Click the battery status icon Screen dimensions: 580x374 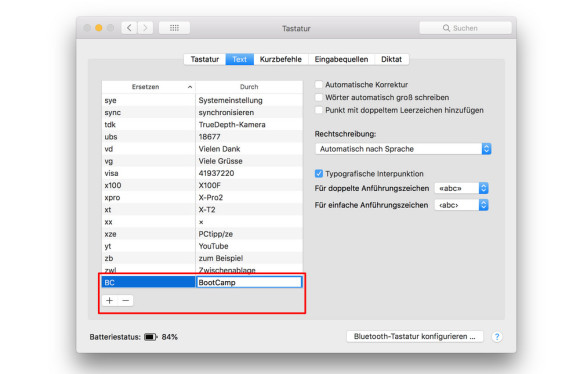[151, 337]
